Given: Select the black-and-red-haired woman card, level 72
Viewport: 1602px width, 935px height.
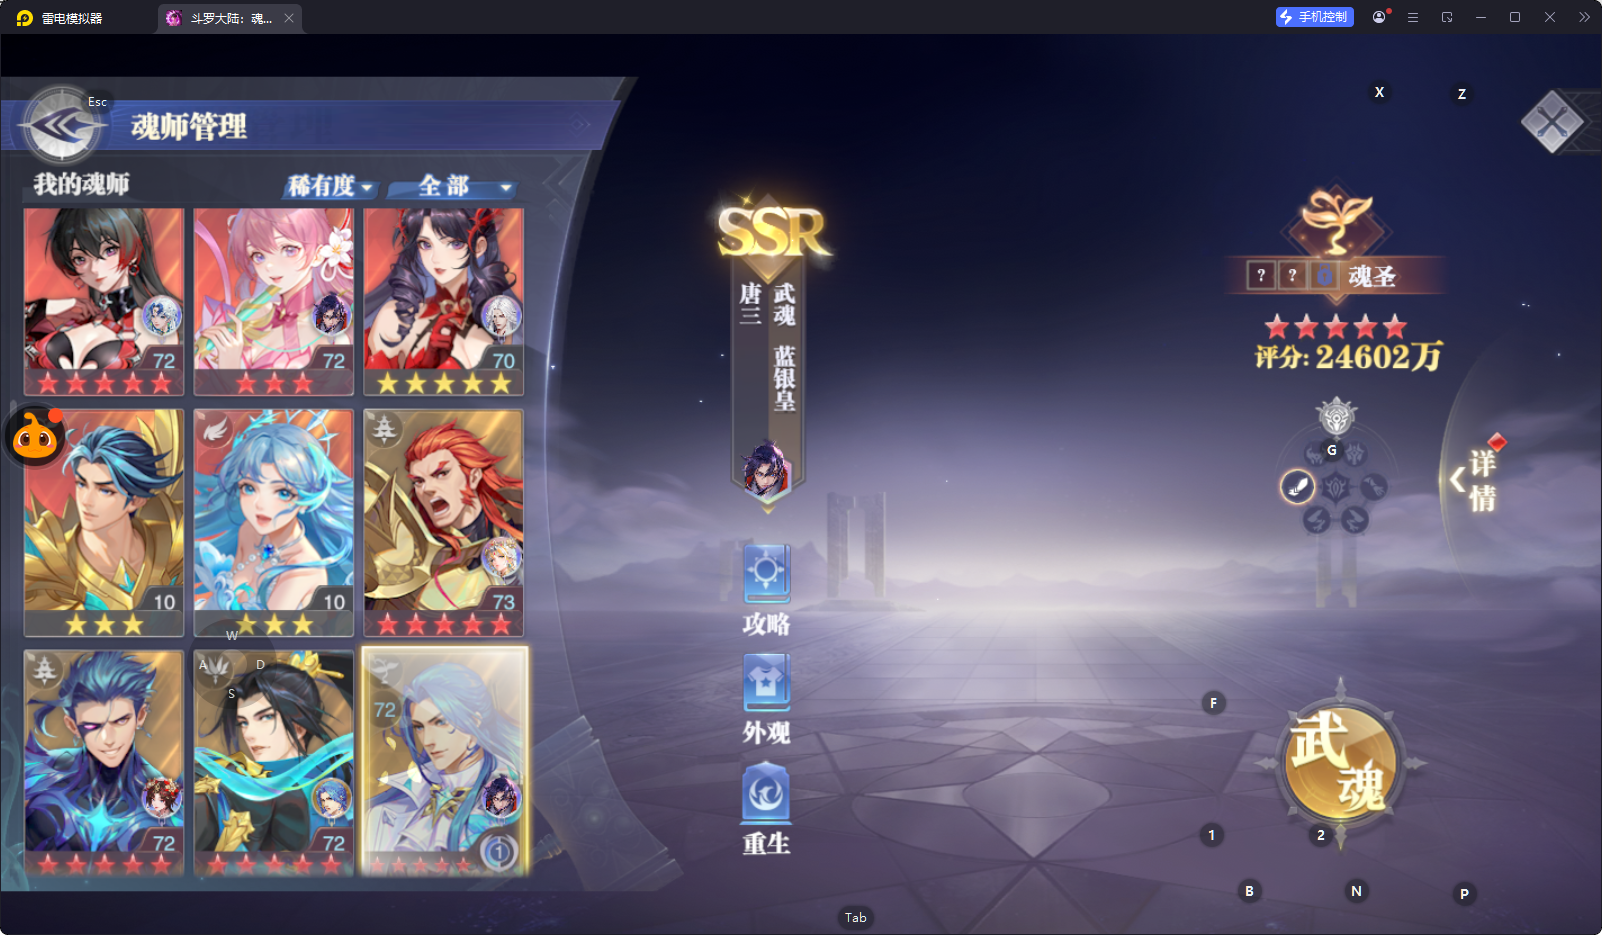Looking at the screenshot, I should click(x=104, y=302).
